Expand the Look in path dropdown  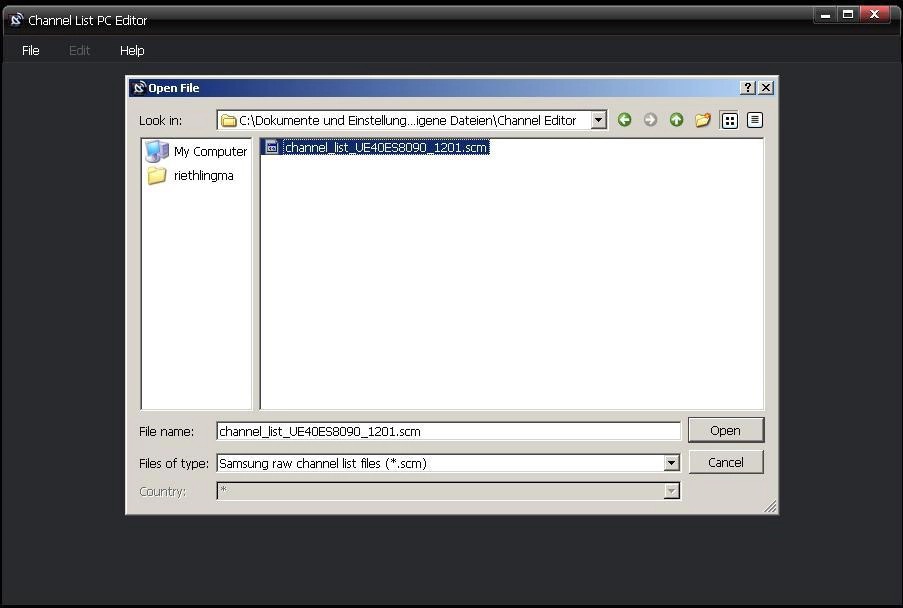click(x=598, y=120)
